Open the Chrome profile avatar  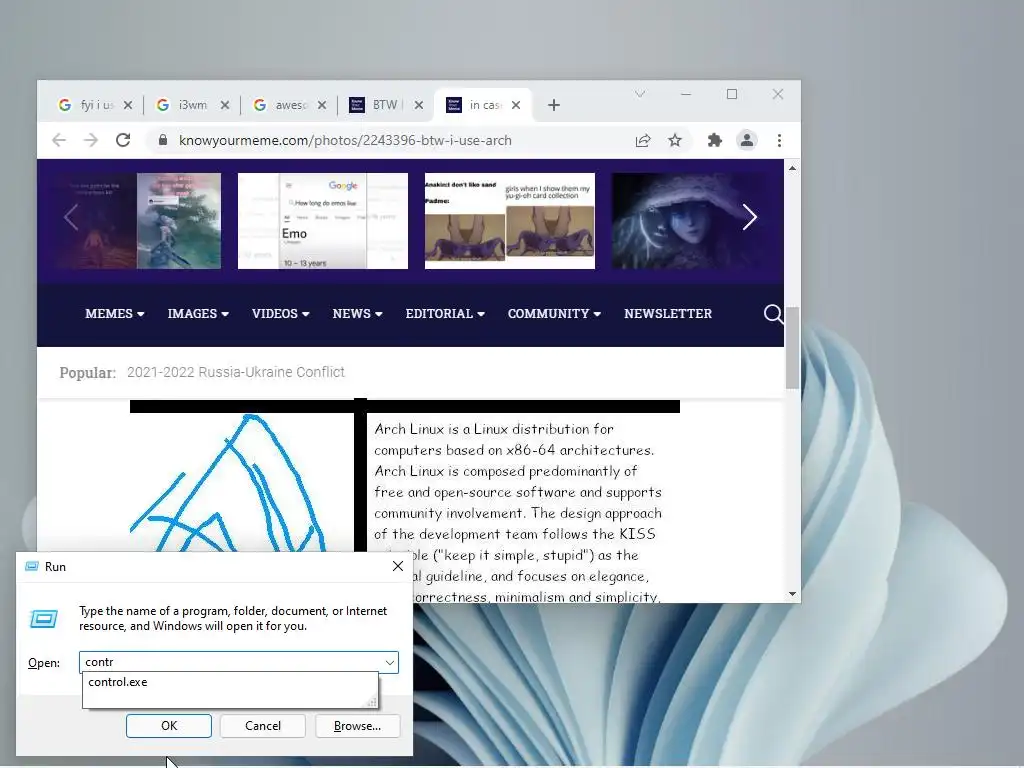coord(746,140)
